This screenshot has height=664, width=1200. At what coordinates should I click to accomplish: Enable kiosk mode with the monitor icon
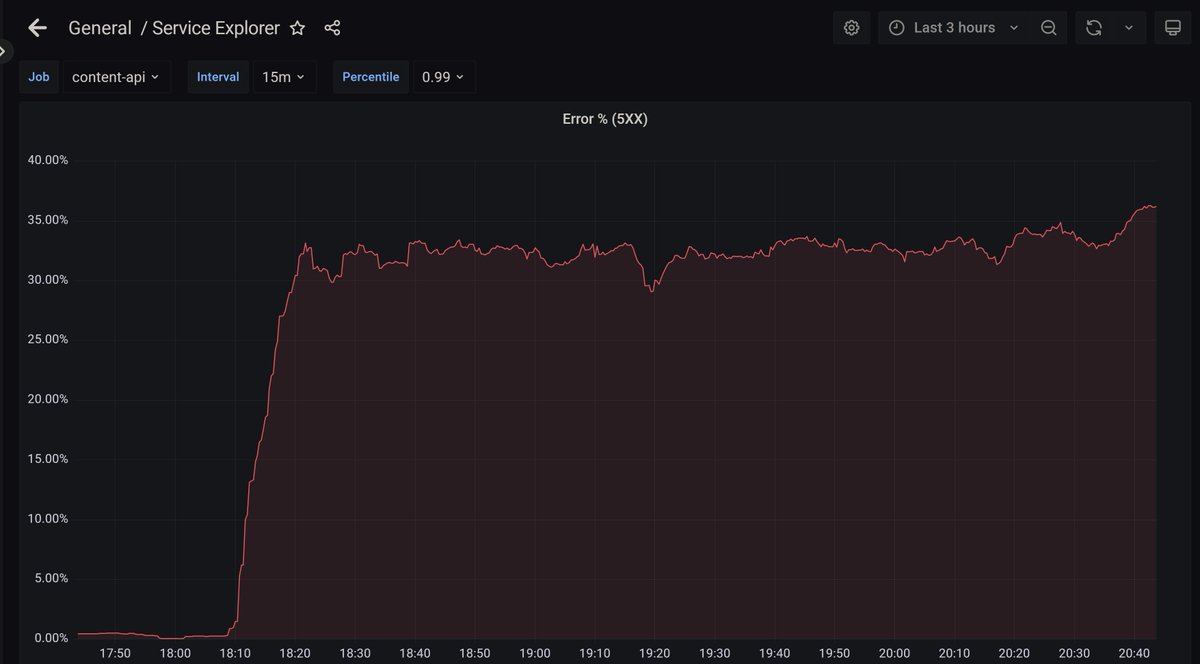[1172, 27]
